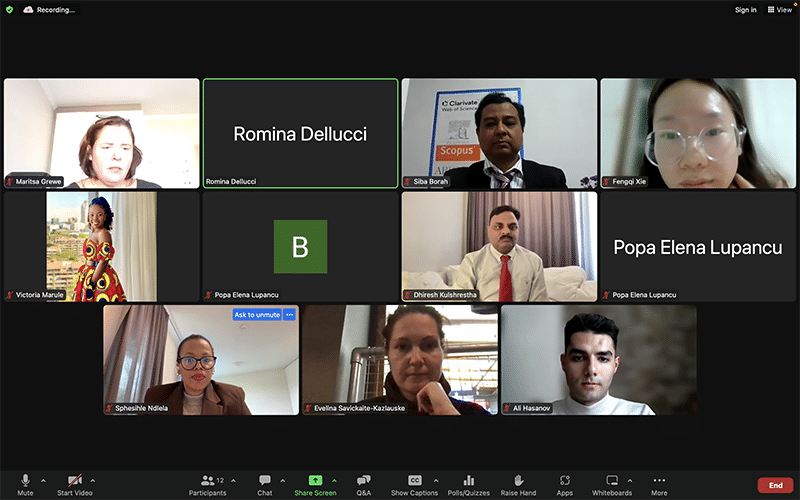Open the Q&A panel

[363, 484]
